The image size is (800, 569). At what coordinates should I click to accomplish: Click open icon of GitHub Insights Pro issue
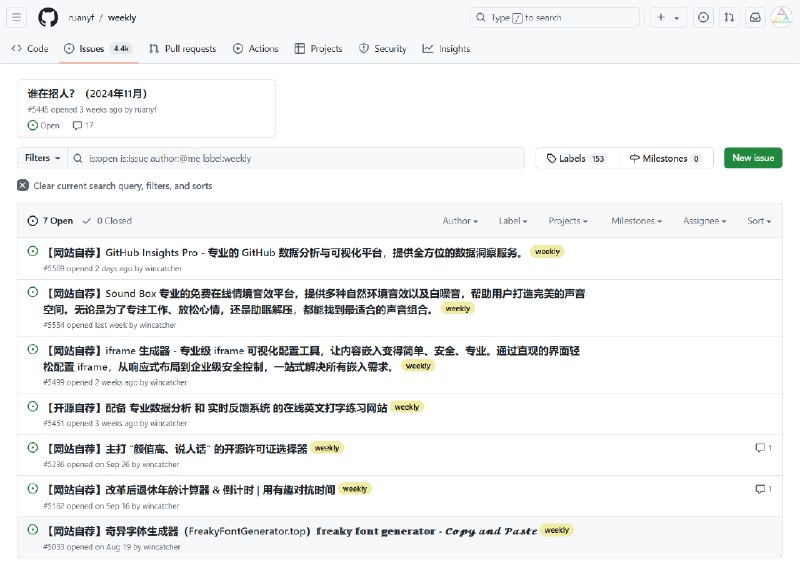(x=33, y=251)
